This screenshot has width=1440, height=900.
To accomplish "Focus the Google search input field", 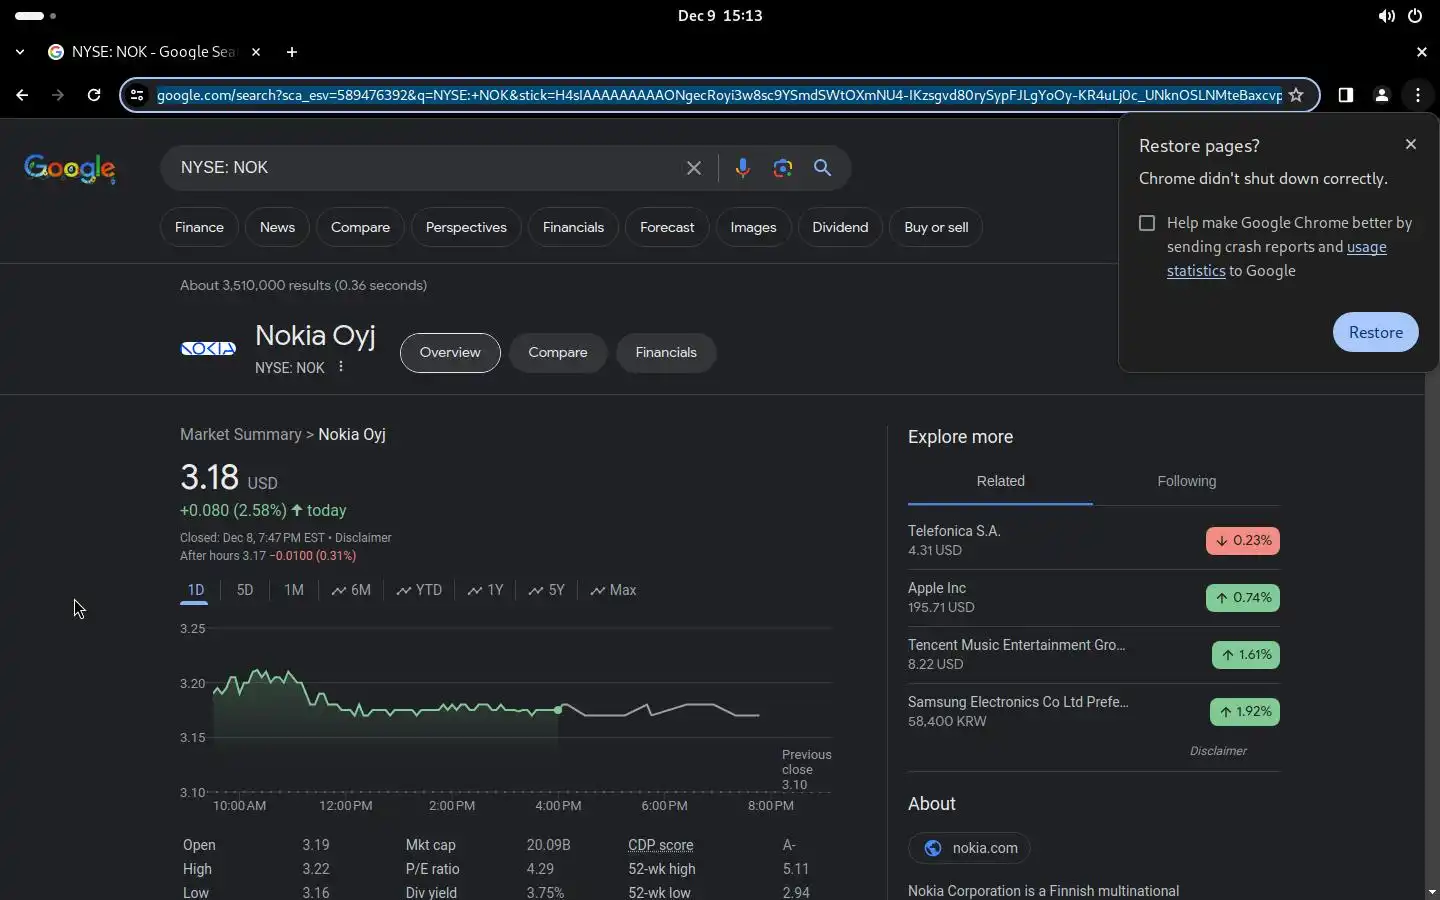I will [x=425, y=168].
